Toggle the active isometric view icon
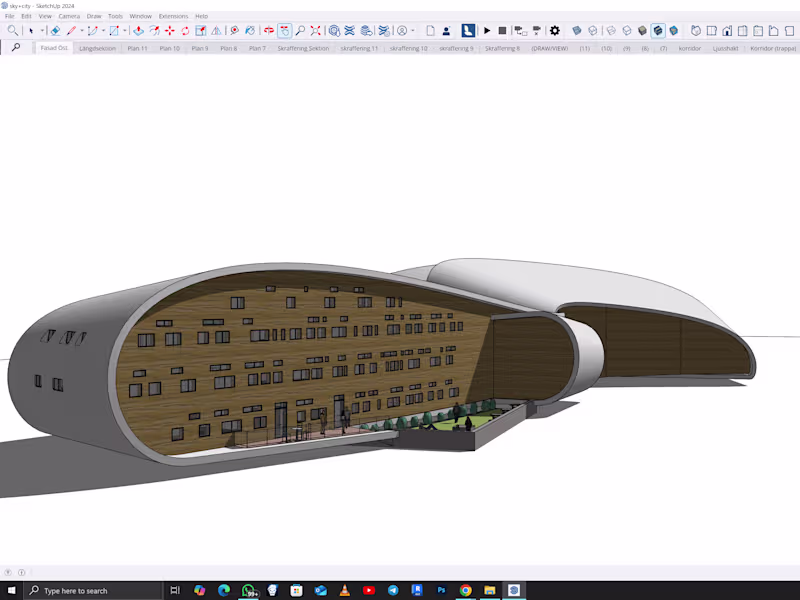This screenshot has width=800, height=600. click(656, 30)
